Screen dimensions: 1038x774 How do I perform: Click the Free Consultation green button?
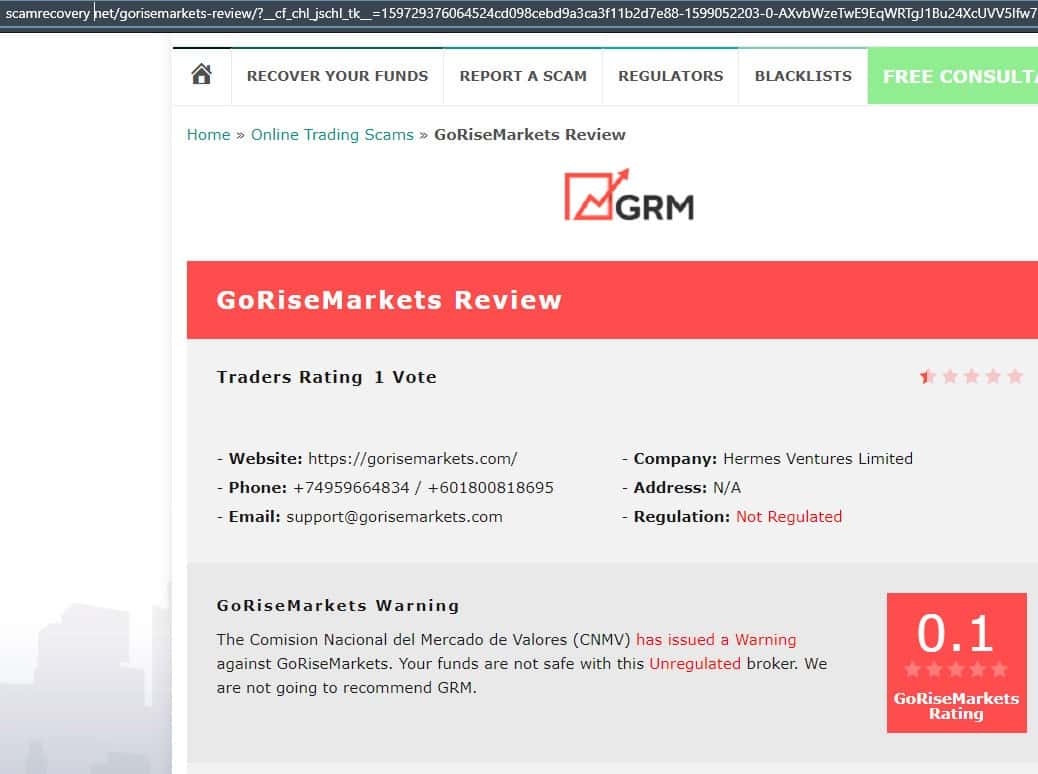click(x=953, y=76)
